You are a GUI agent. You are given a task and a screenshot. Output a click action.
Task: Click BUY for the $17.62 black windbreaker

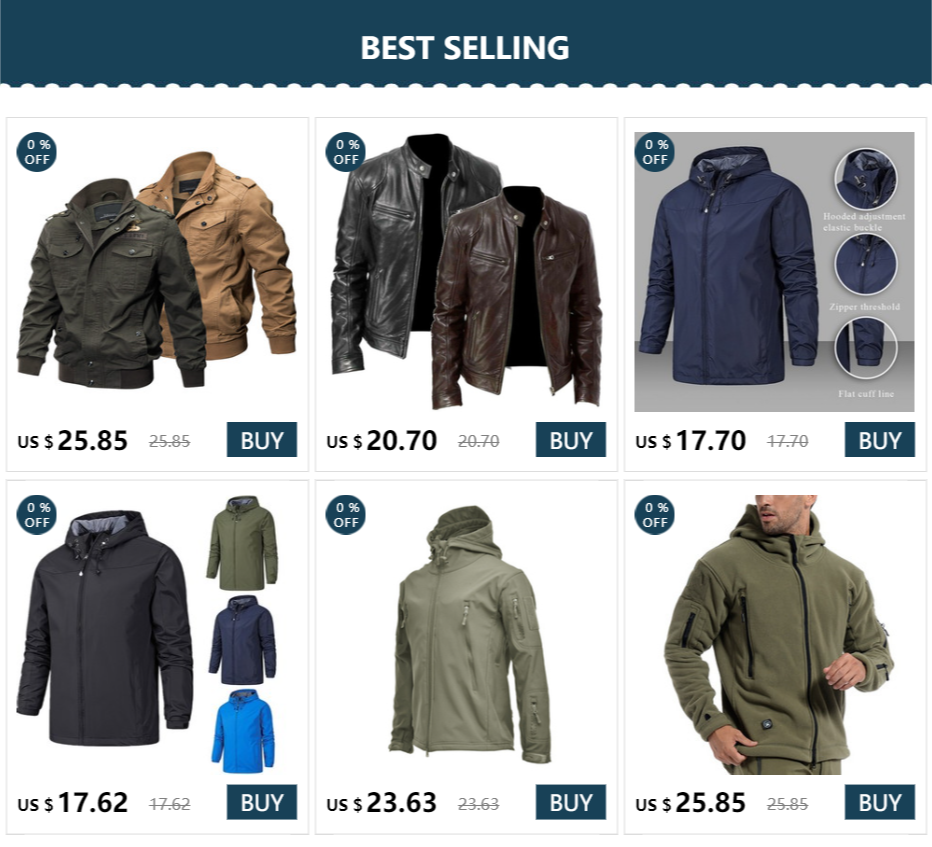click(262, 802)
